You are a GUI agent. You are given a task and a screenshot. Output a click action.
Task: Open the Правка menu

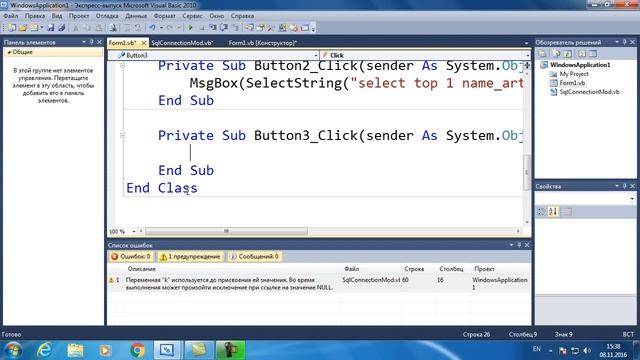click(35, 16)
